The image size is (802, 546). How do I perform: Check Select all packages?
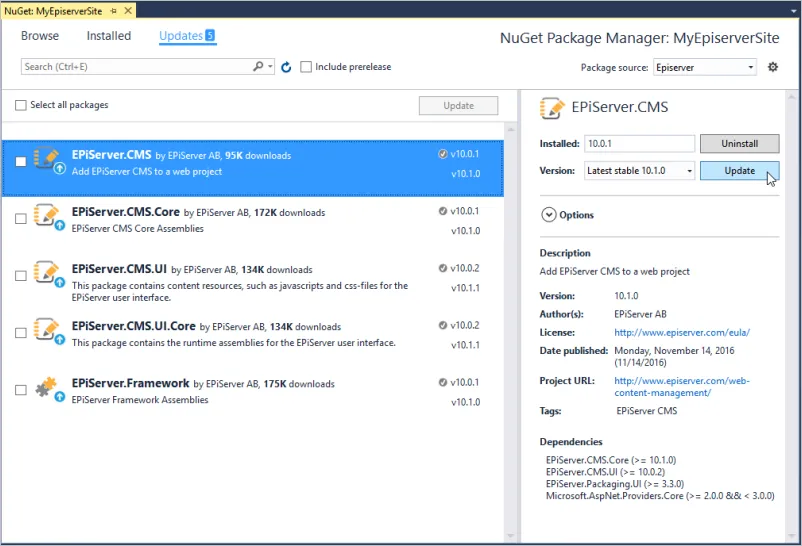20,105
